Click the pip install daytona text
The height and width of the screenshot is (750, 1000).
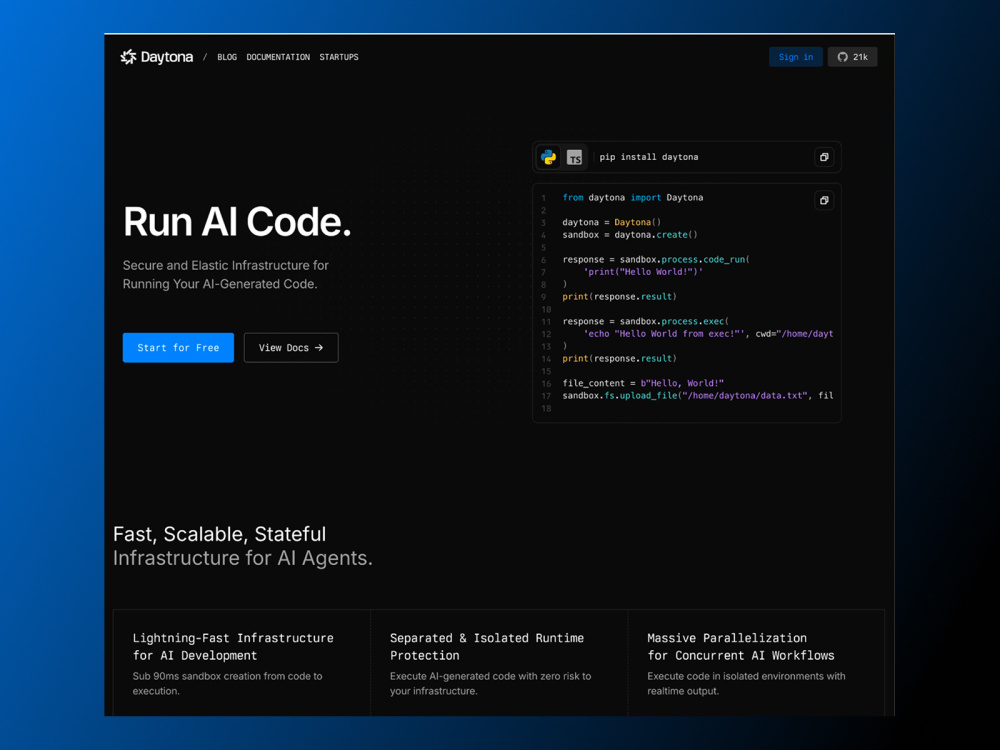[649, 157]
